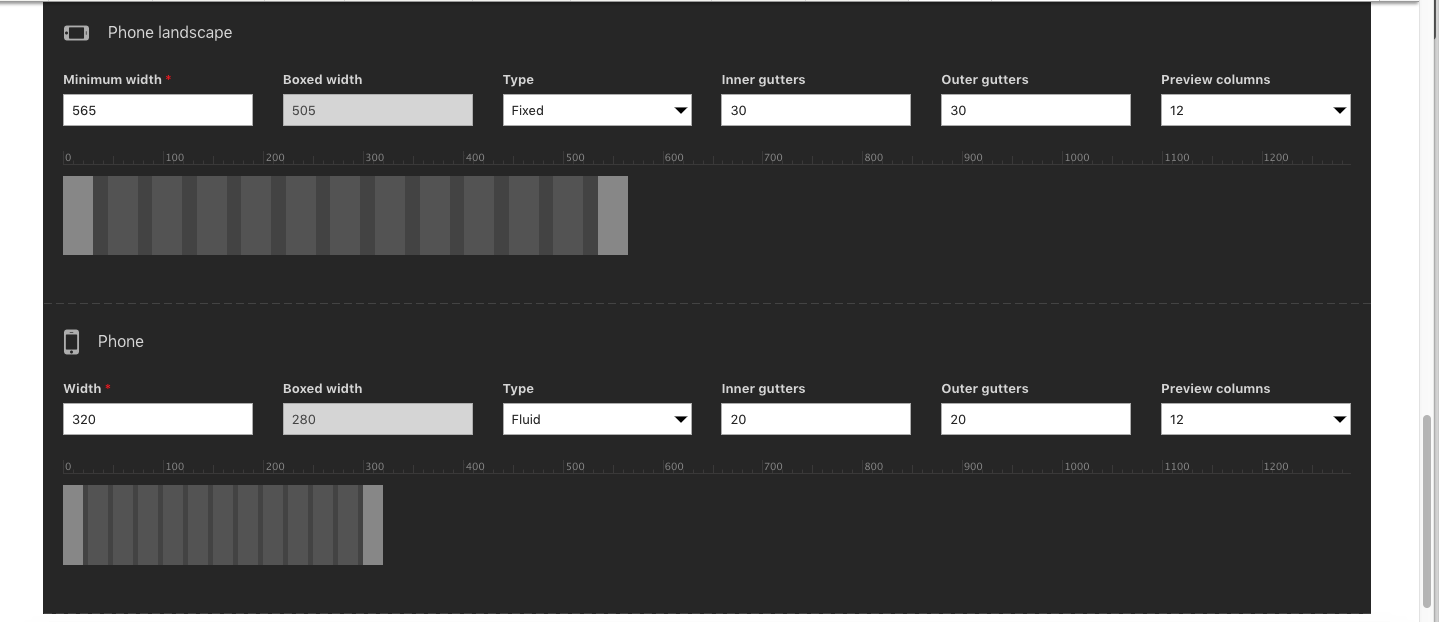Click the Phone landscape device icon

click(76, 33)
